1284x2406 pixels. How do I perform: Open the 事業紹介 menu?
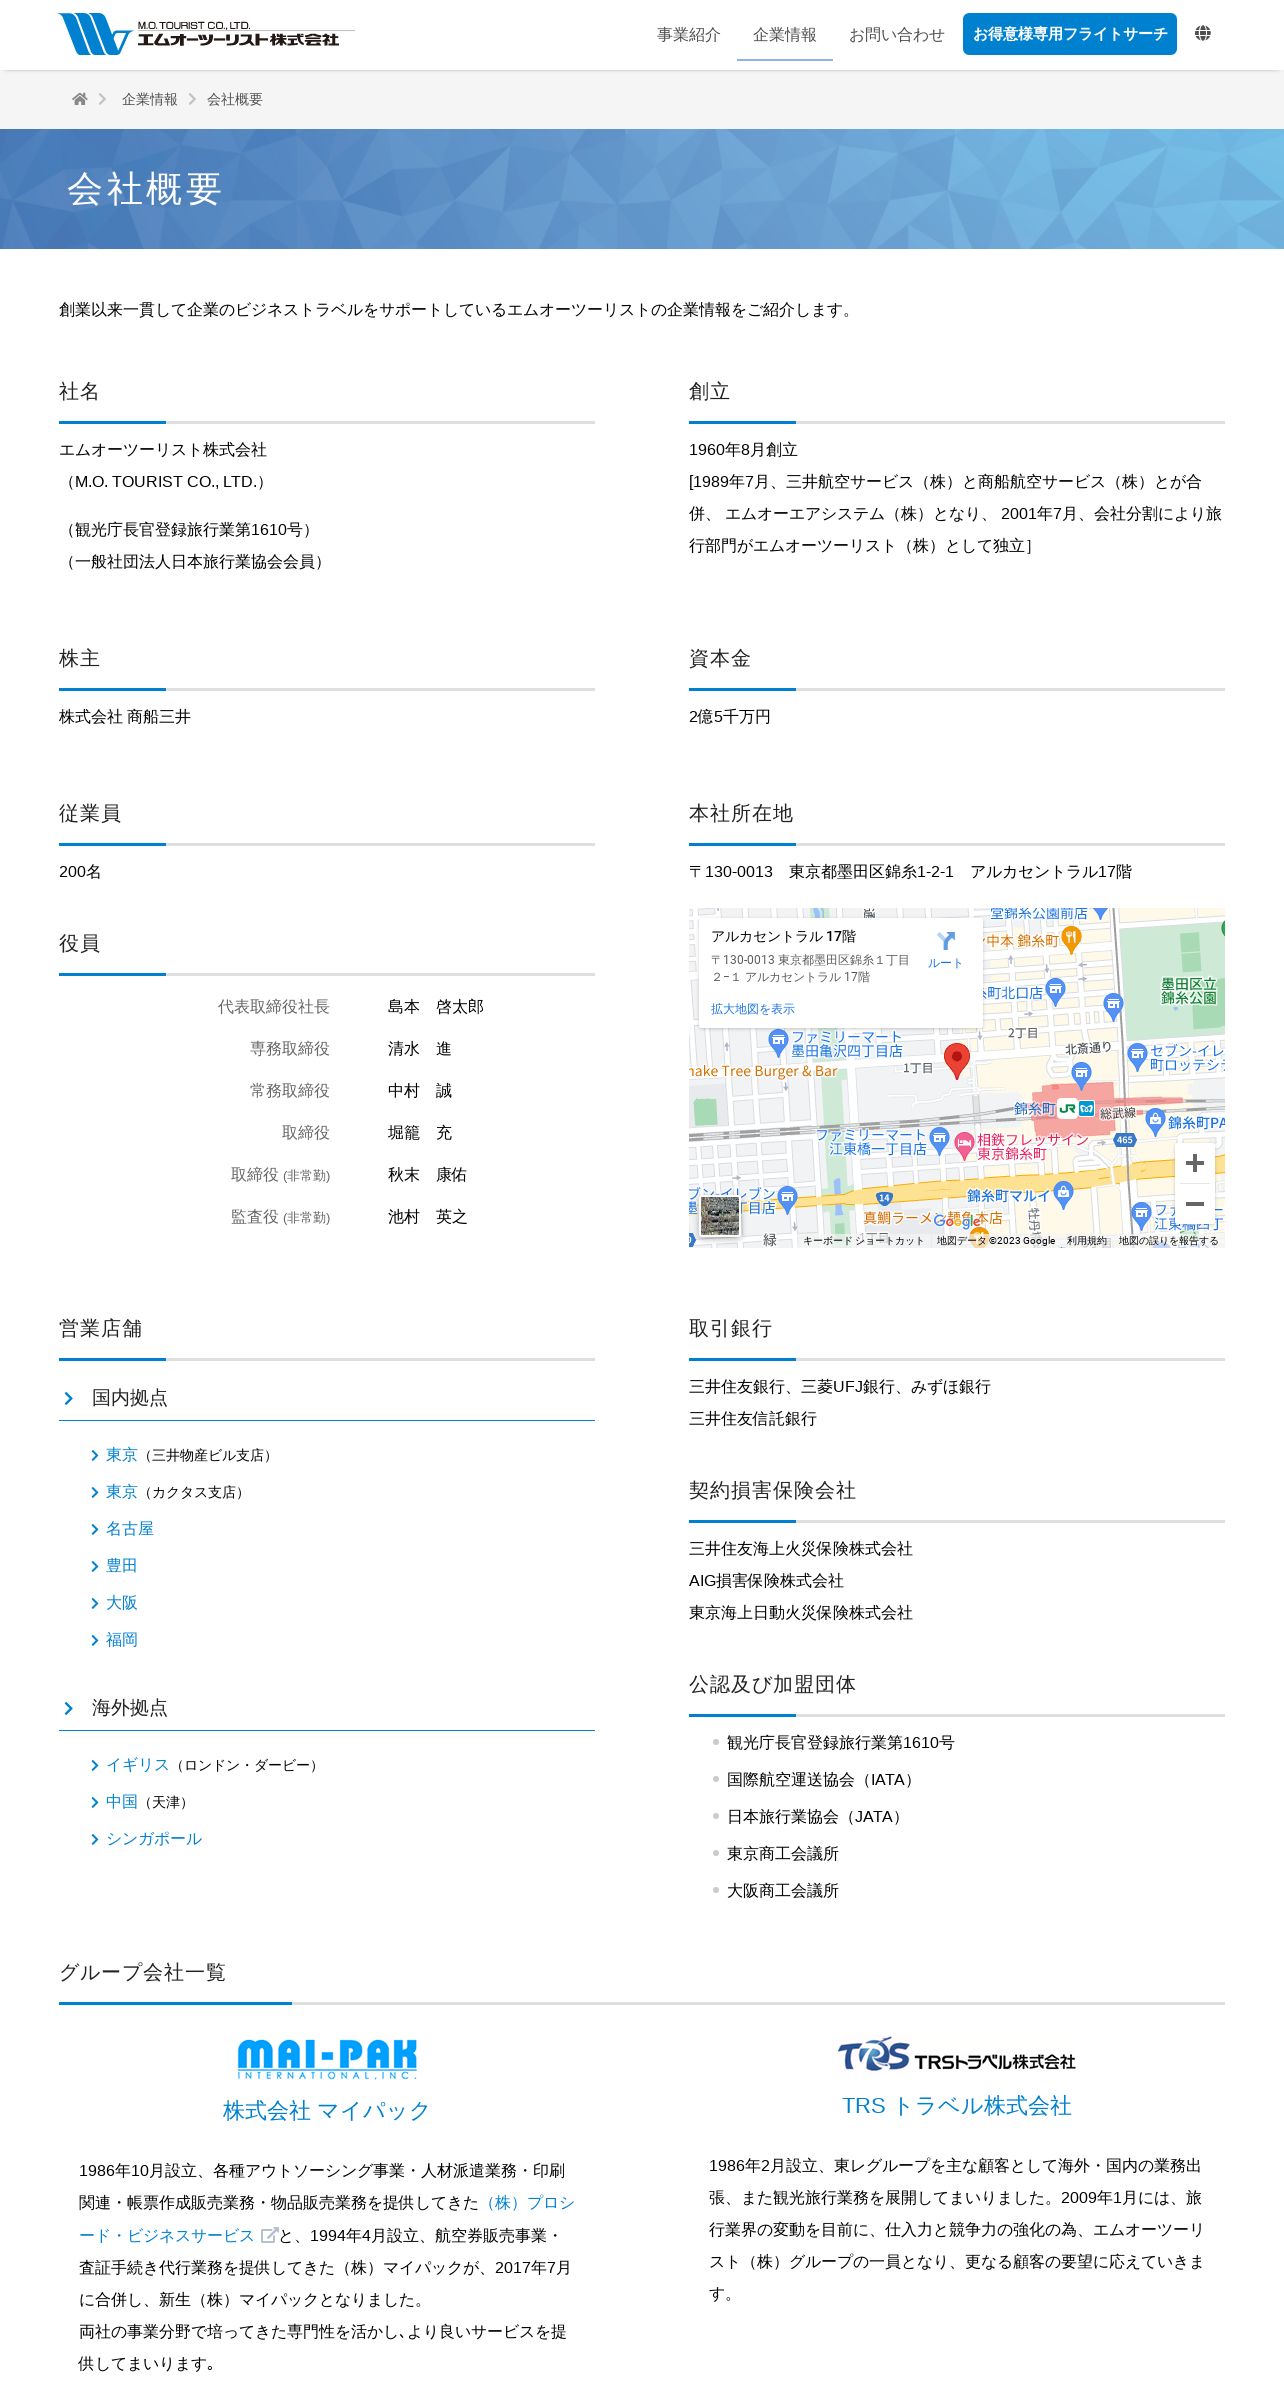(689, 35)
